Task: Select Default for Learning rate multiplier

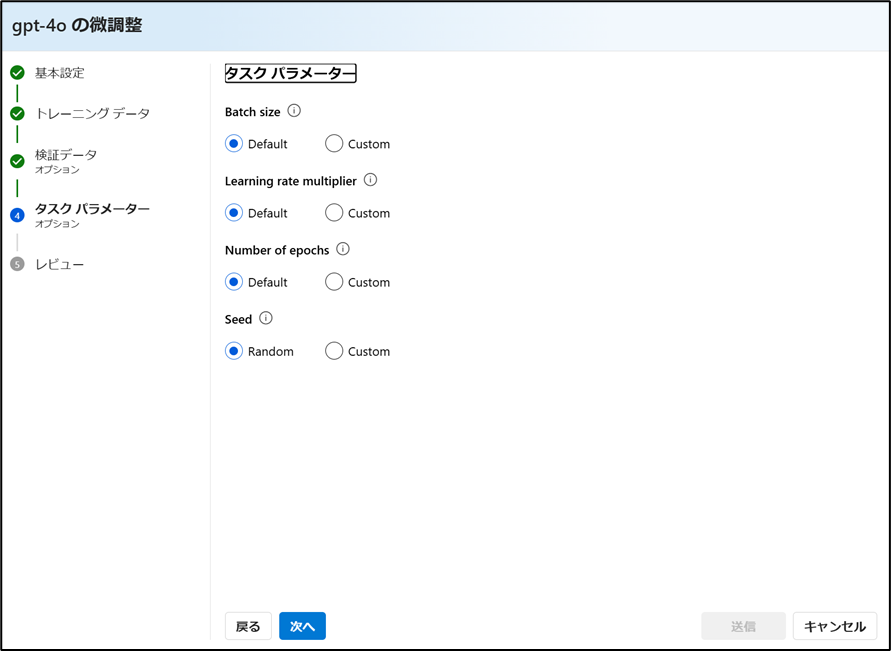Action: tap(234, 213)
